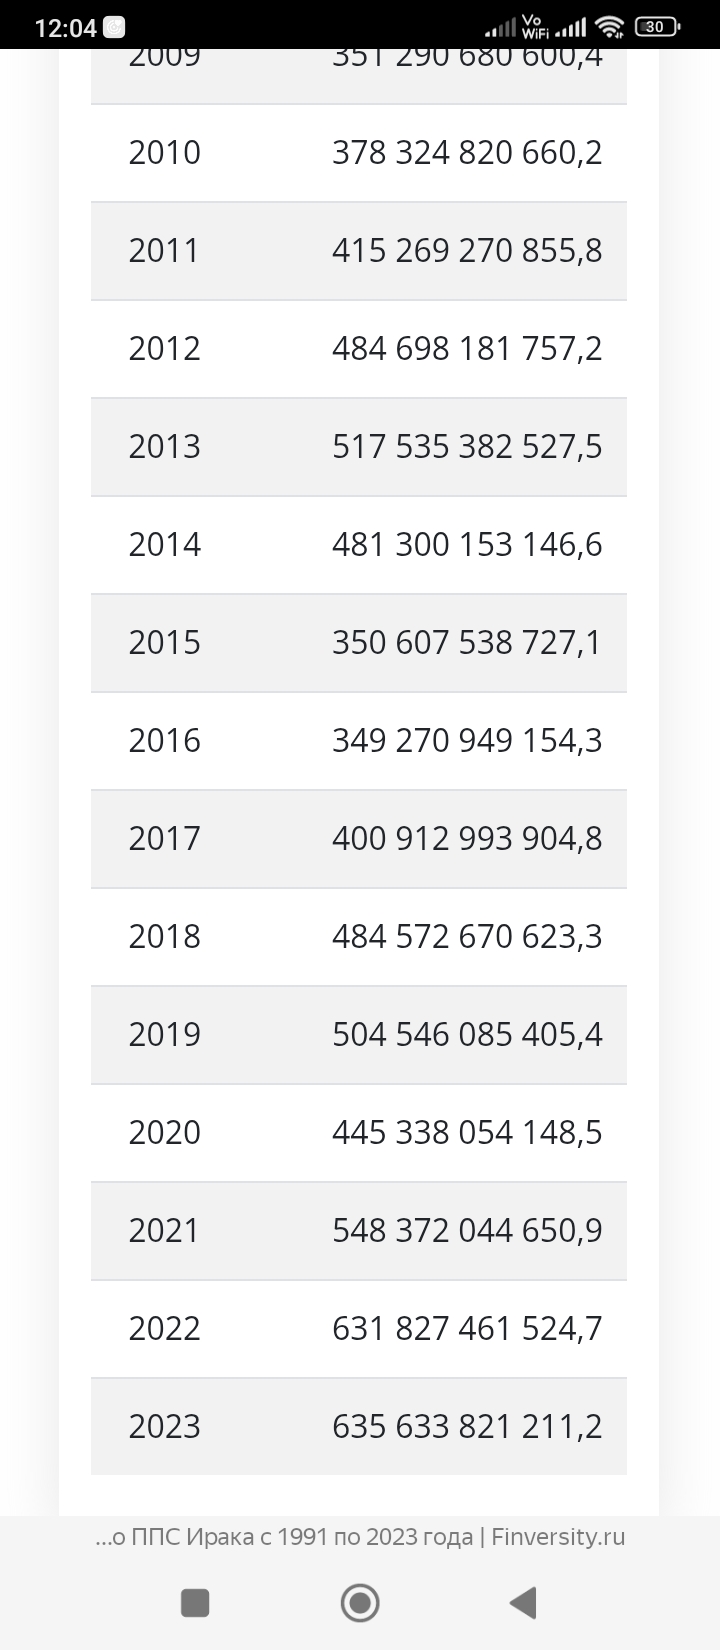Tap the 2019 table row

(x=359, y=1035)
